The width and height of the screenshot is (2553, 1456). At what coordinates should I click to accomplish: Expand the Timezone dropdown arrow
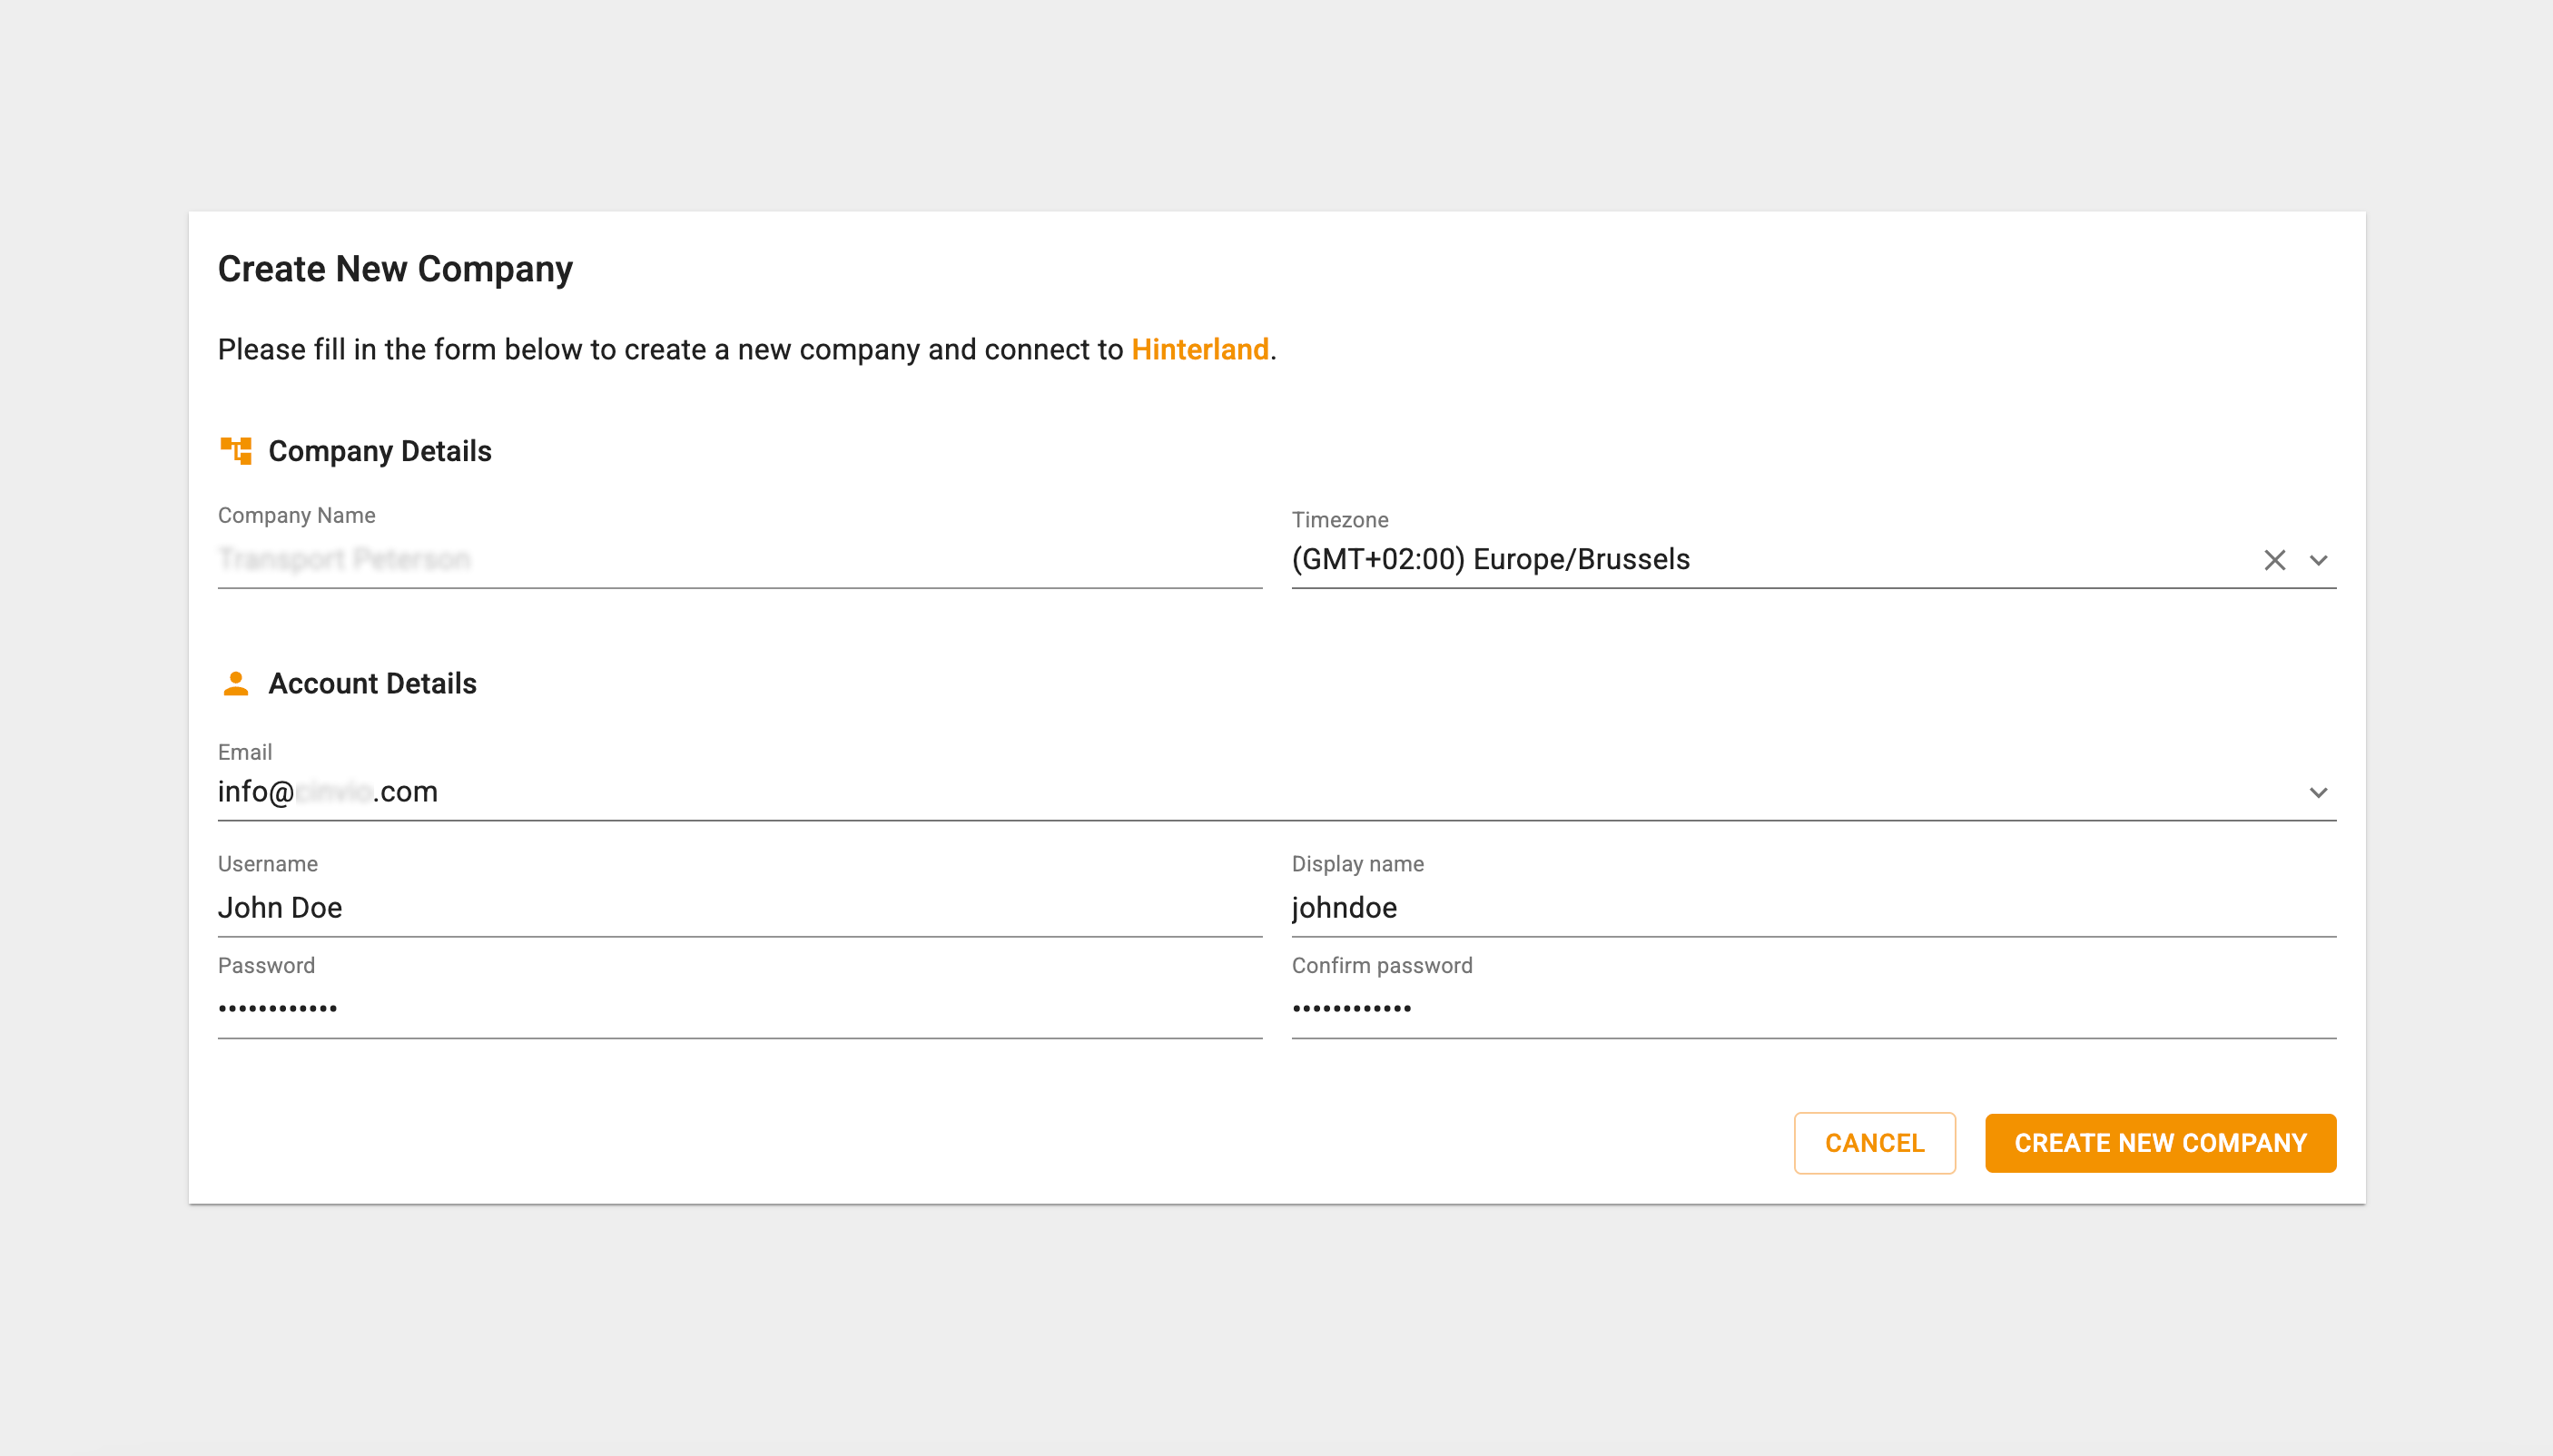point(2318,560)
